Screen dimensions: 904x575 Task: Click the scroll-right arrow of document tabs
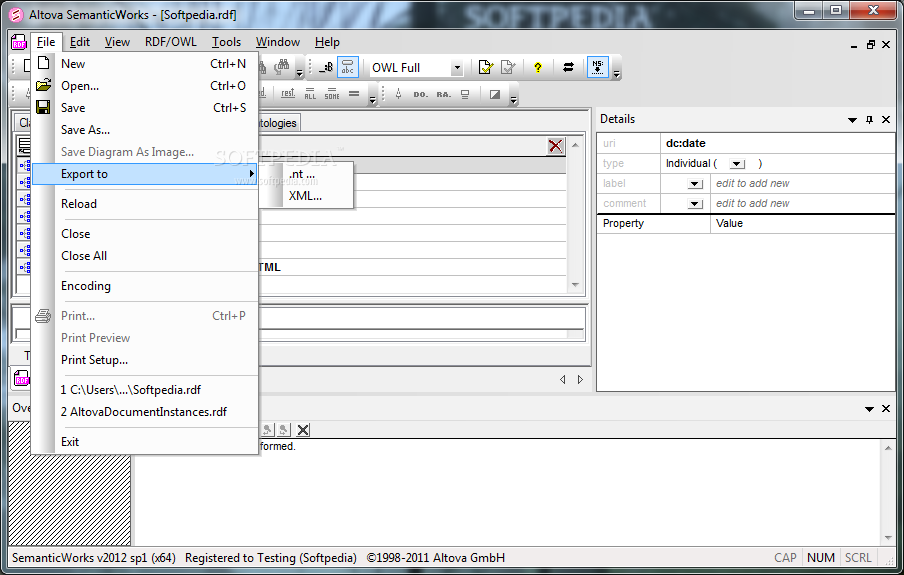(580, 379)
